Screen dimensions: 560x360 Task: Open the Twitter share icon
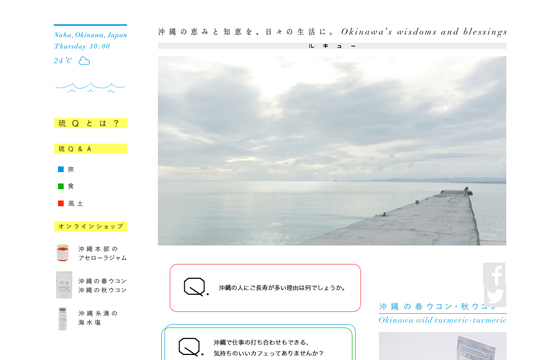pyautogui.click(x=494, y=296)
